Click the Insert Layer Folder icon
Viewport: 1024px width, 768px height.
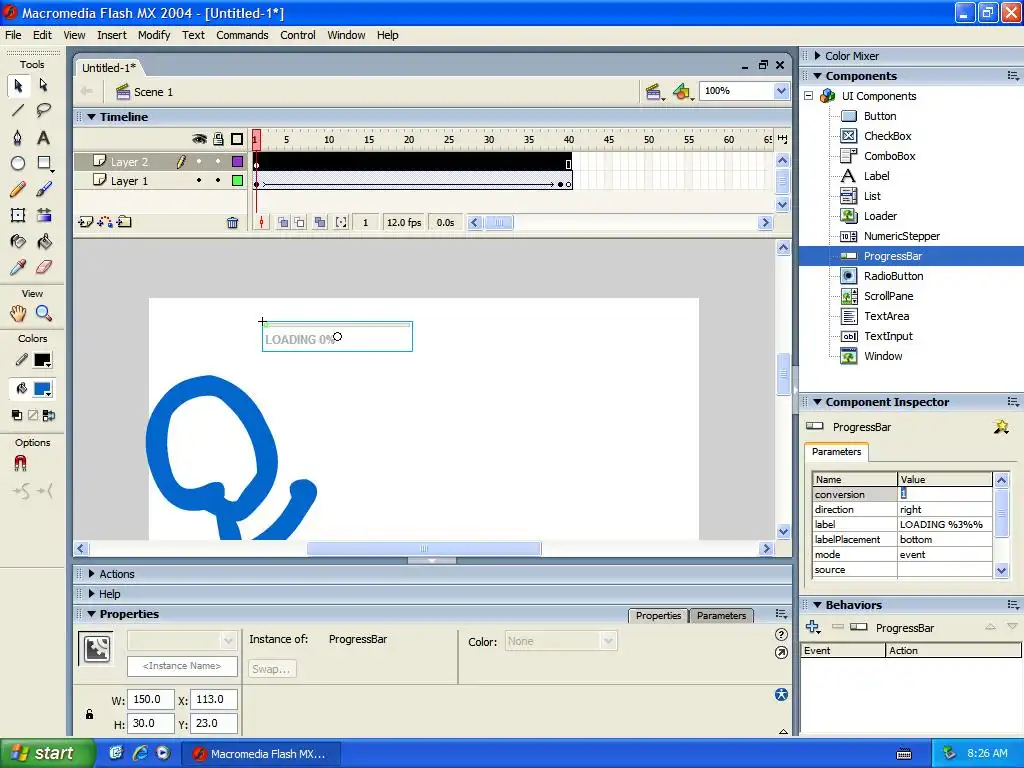(124, 222)
